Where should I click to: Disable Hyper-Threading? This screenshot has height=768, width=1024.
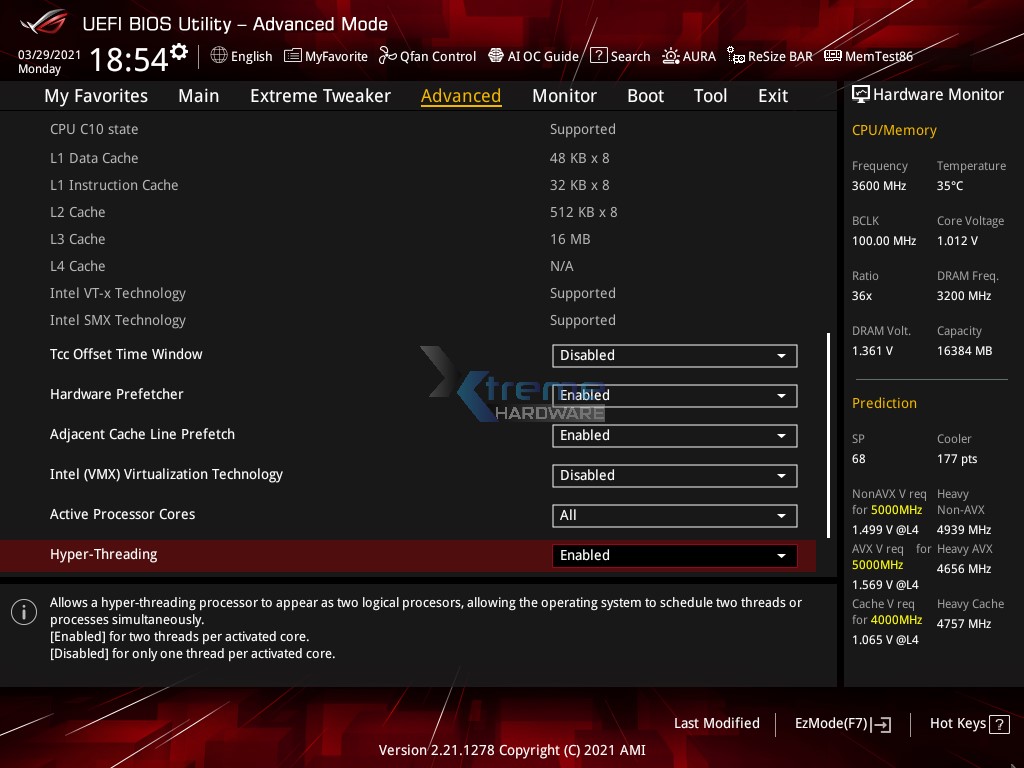pyautogui.click(x=674, y=555)
